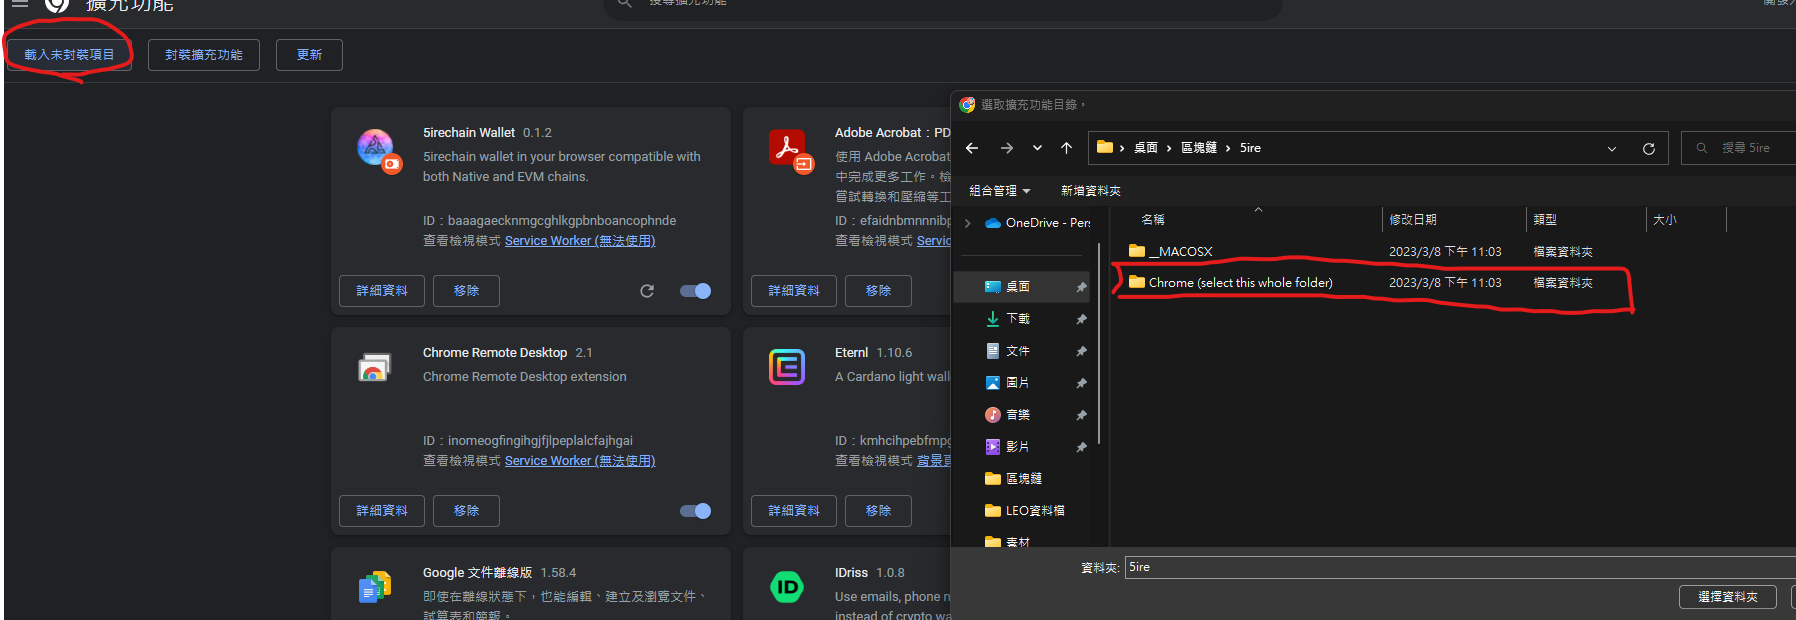Click the Google 文件離線版 extension icon
Screen dimensions: 1796x620
(374, 587)
